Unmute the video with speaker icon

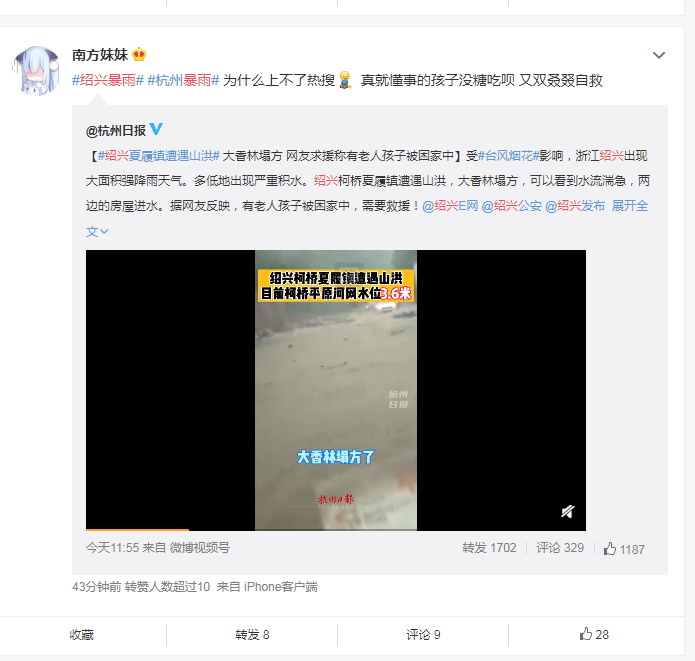coord(568,512)
